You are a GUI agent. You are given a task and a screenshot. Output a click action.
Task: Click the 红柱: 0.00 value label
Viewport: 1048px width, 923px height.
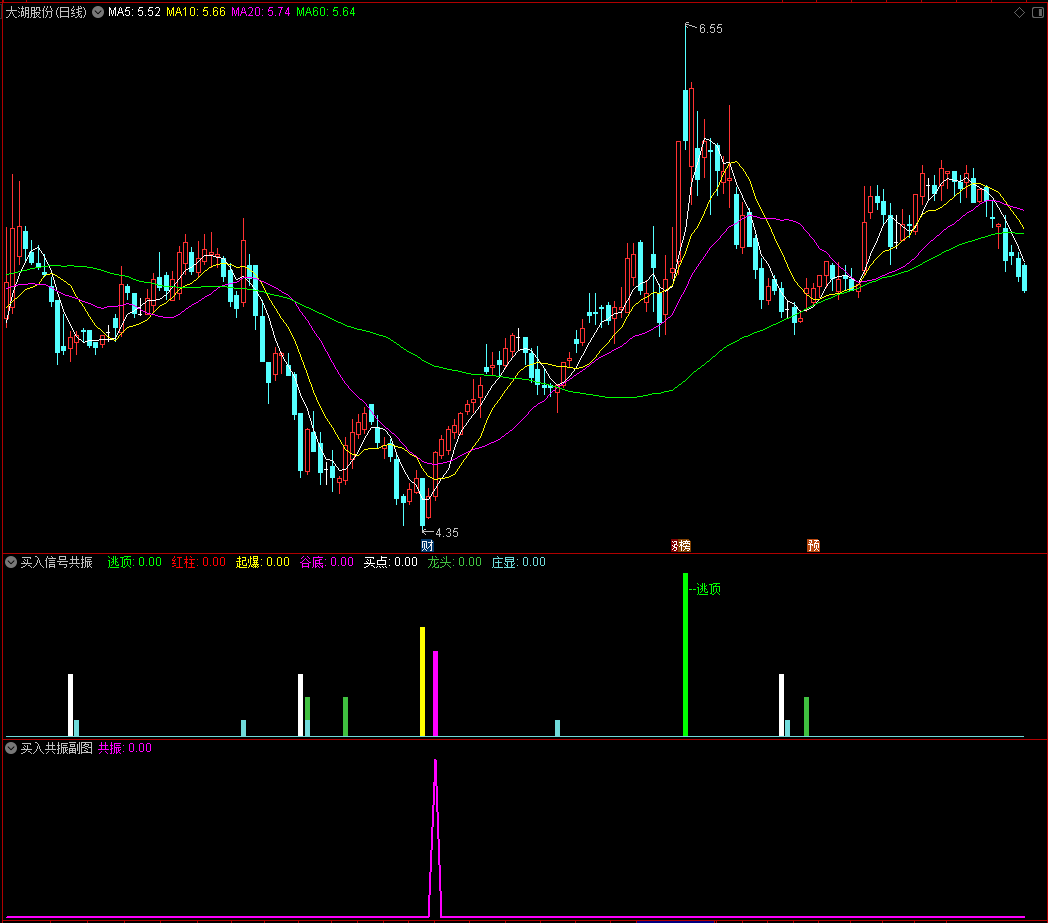tap(199, 562)
